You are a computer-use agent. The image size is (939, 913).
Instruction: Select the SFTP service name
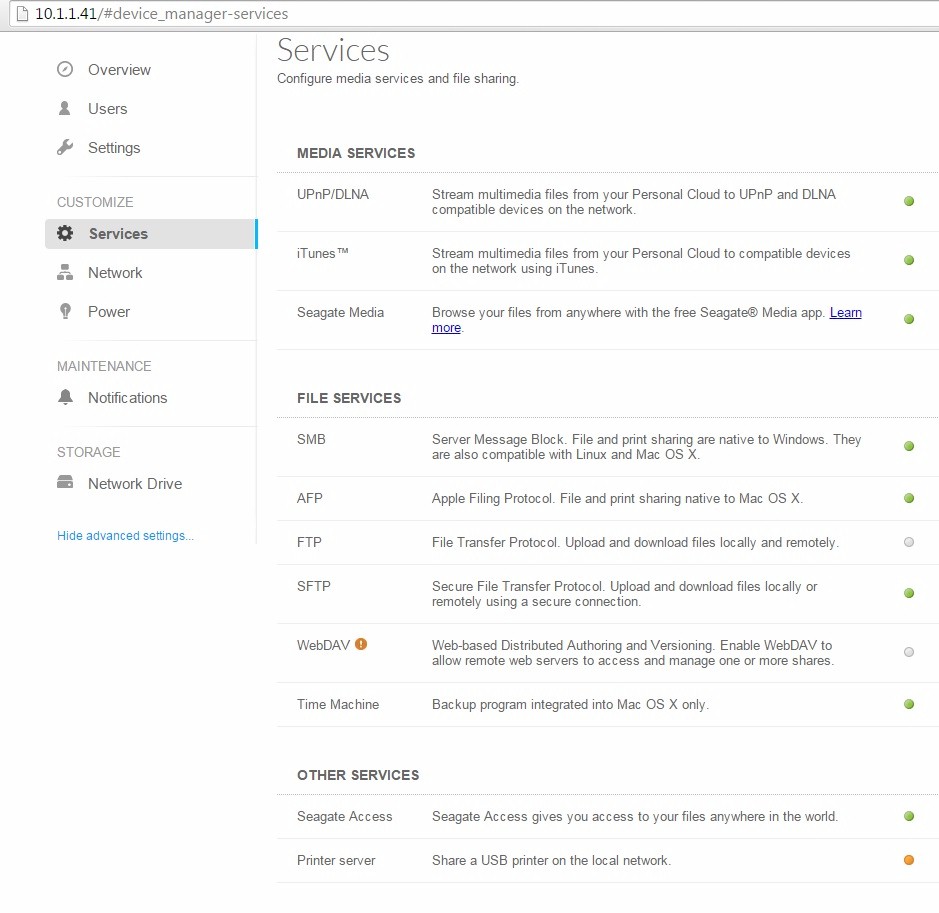coord(313,586)
